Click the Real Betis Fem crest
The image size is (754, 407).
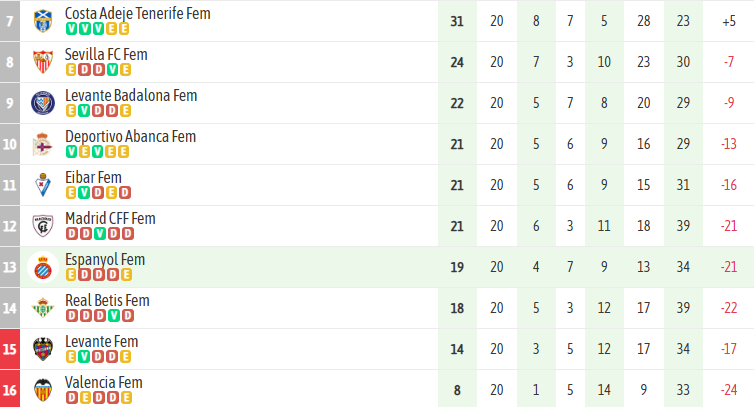(x=43, y=308)
